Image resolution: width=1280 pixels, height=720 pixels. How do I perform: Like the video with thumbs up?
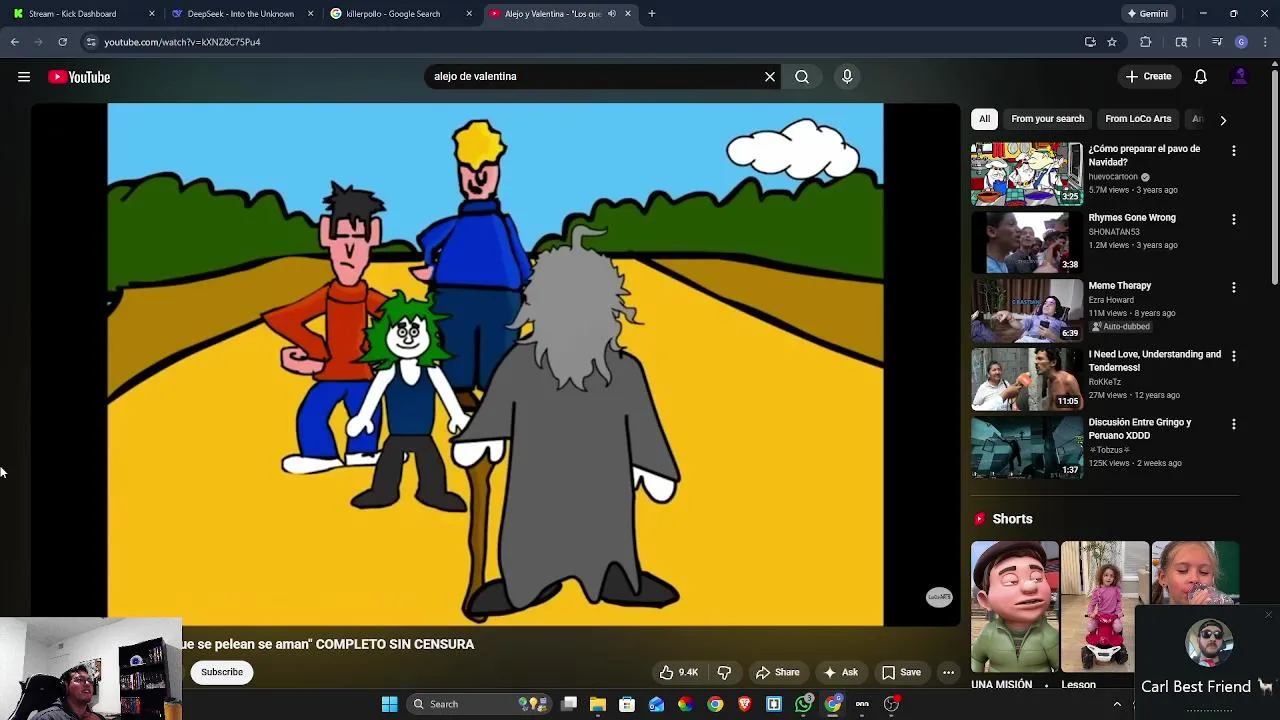[678, 672]
